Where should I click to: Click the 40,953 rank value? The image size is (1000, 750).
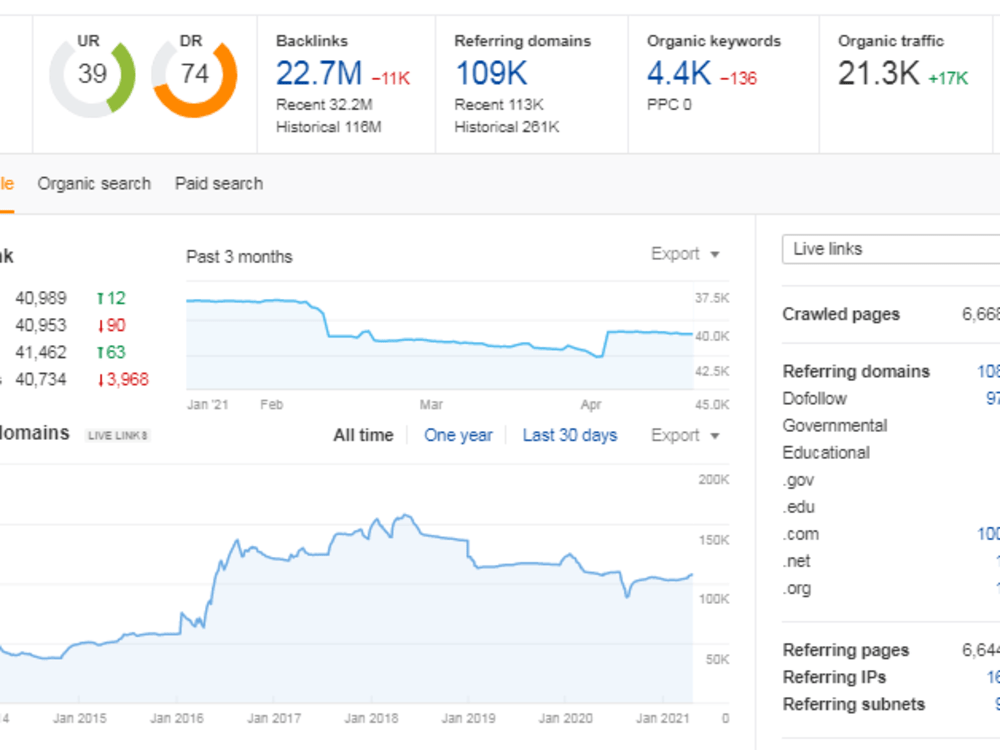41,325
